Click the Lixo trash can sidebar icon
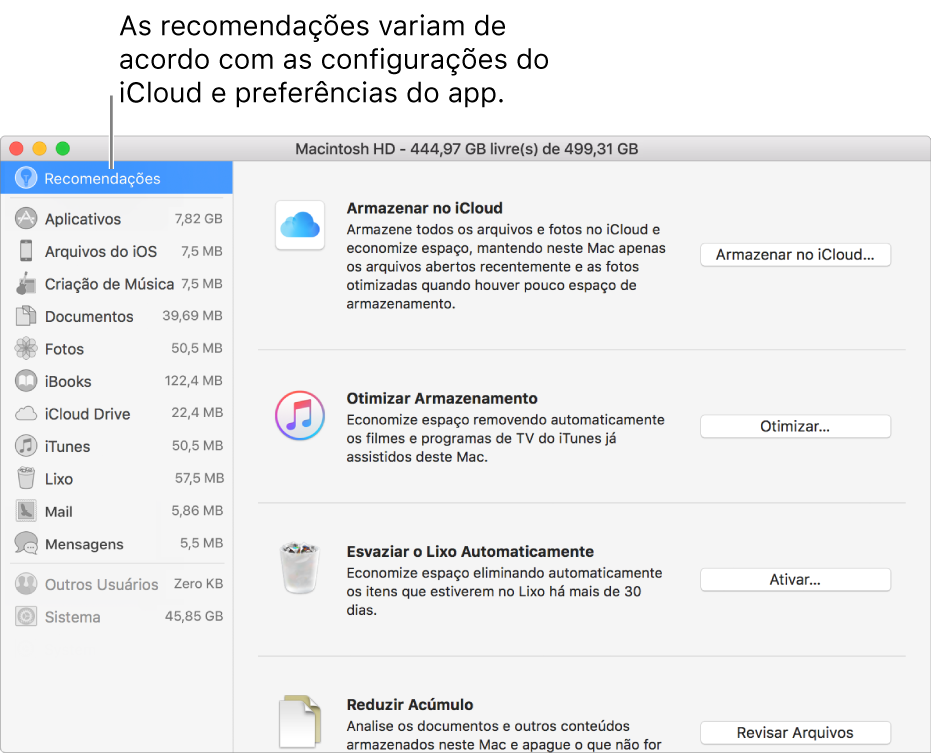Viewport: 931px width, 753px height. [26, 478]
